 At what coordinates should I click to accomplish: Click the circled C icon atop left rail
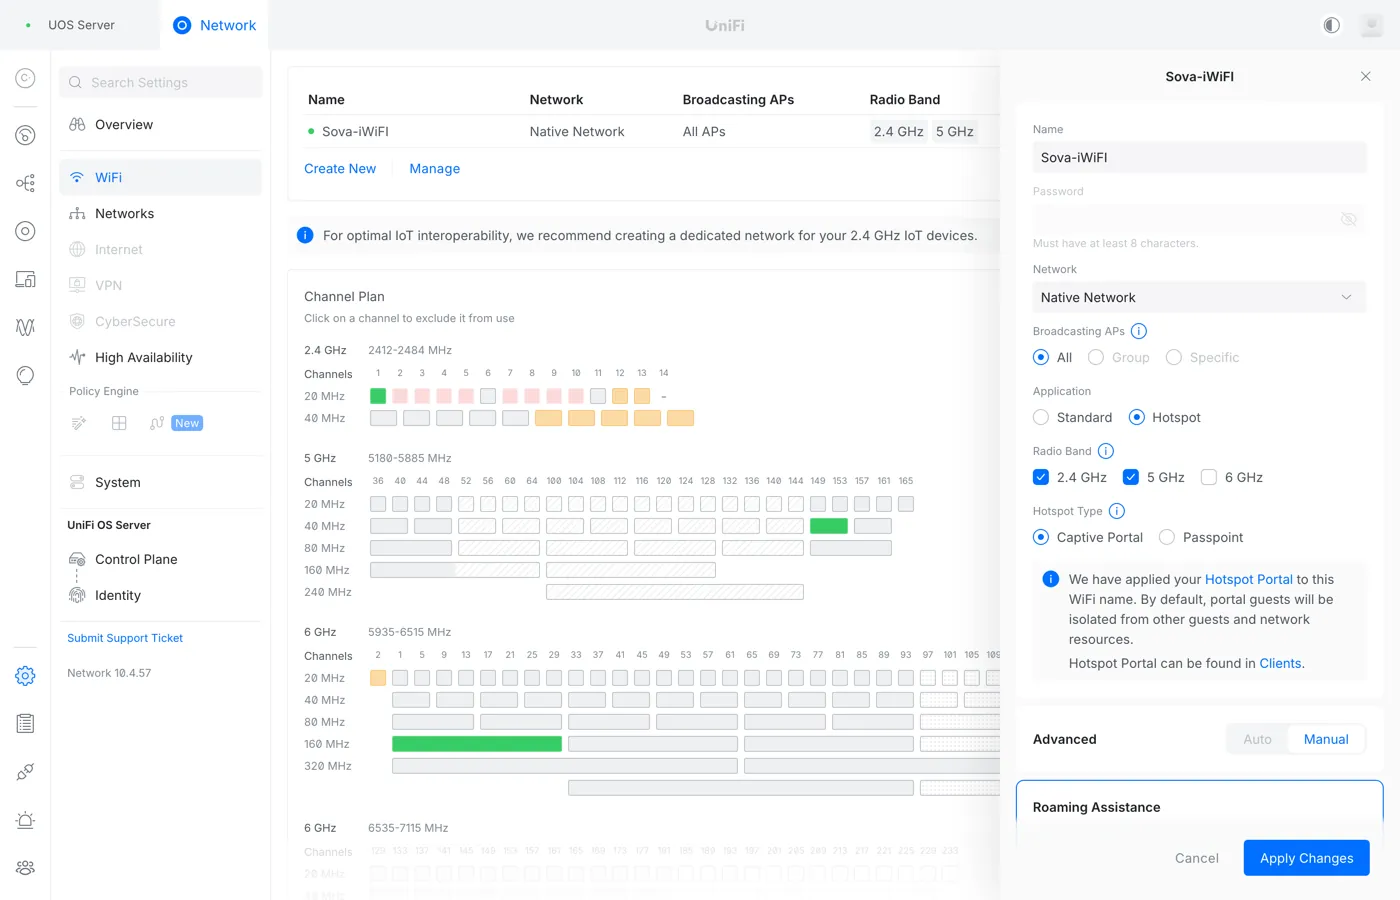(x=26, y=78)
